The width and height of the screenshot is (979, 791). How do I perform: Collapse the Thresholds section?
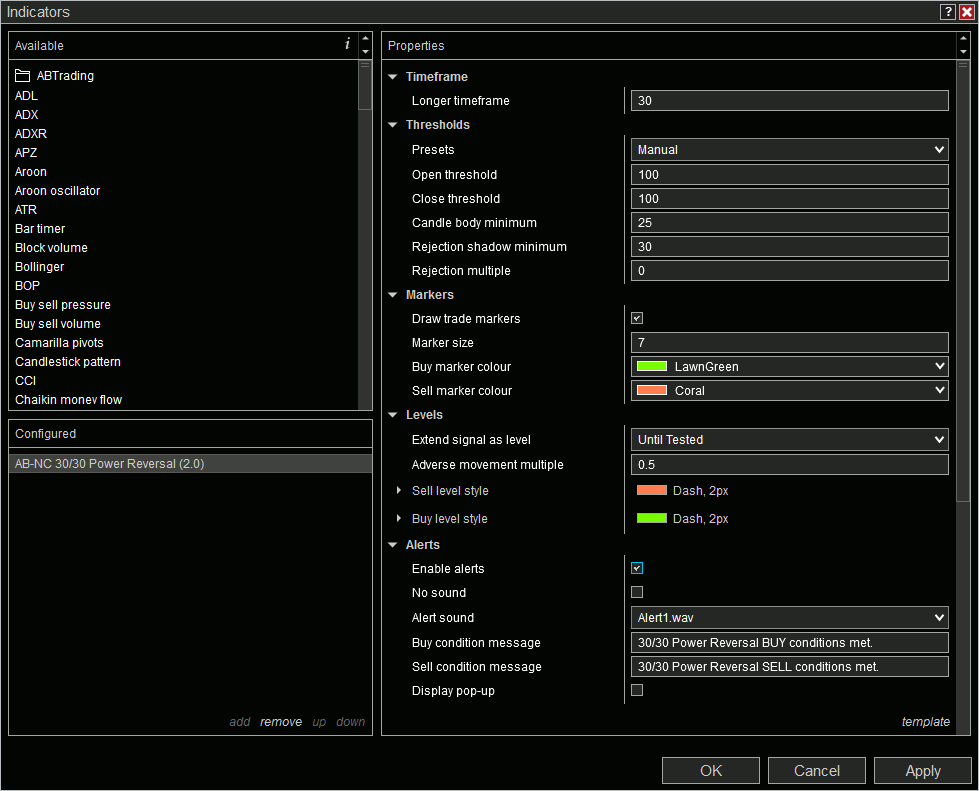(393, 125)
